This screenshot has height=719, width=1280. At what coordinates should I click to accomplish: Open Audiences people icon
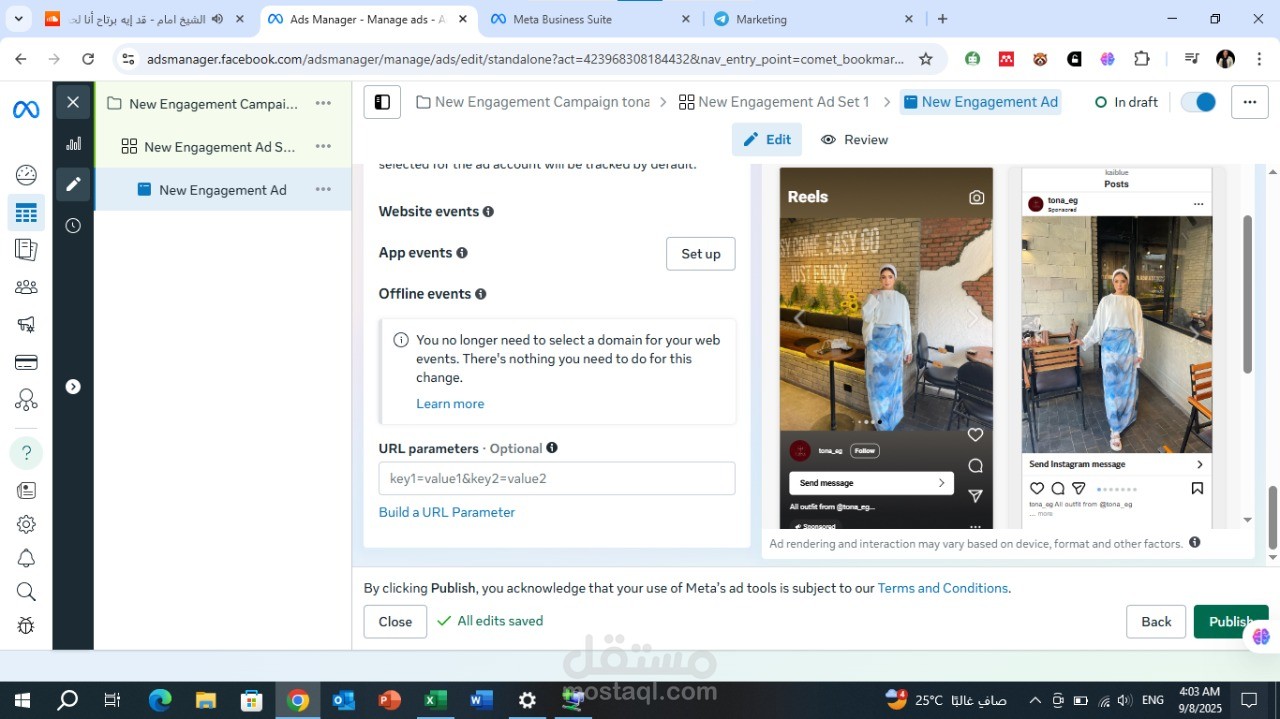pyautogui.click(x=26, y=287)
